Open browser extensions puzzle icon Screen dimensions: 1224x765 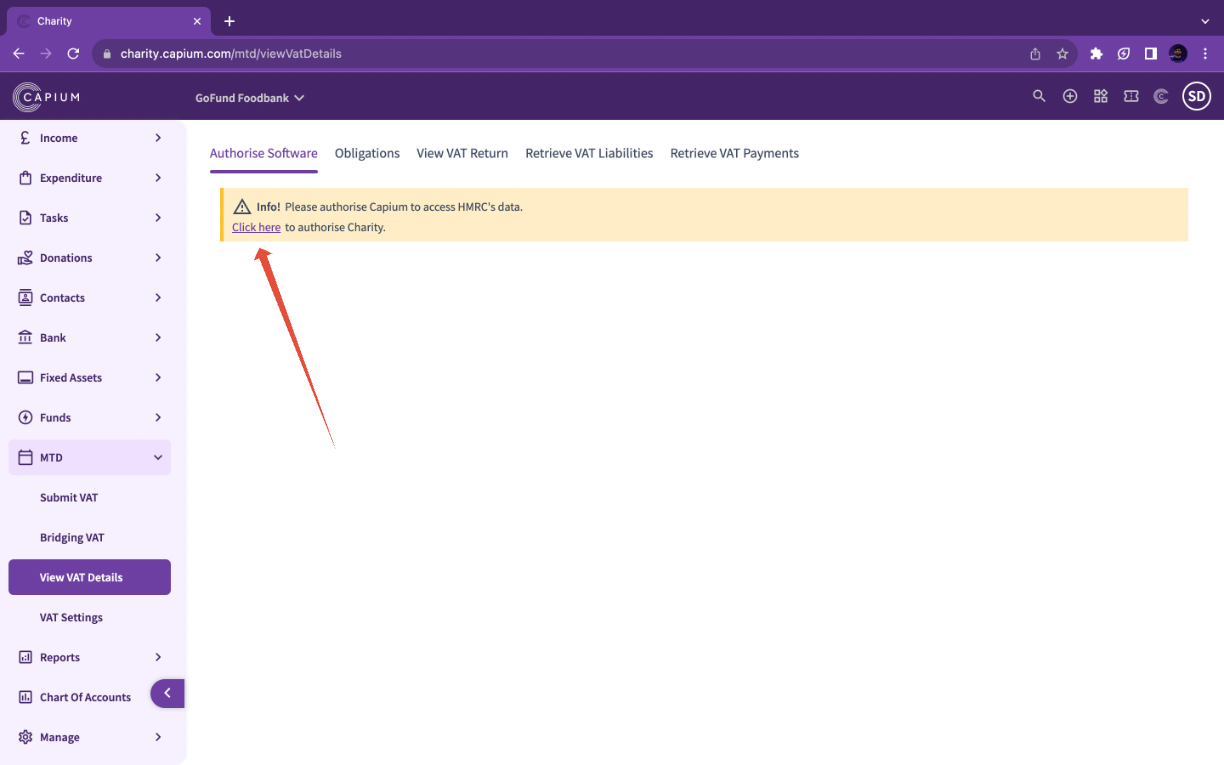coord(1096,54)
